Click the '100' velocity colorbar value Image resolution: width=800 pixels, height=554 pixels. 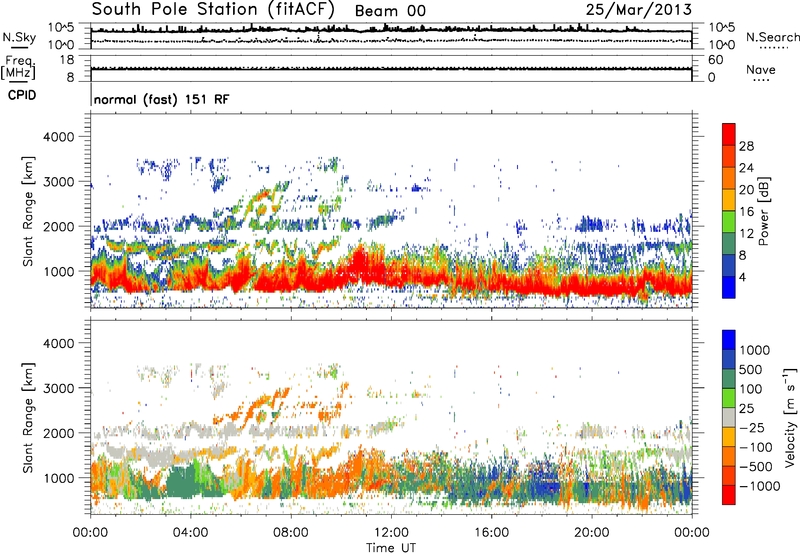click(x=750, y=389)
